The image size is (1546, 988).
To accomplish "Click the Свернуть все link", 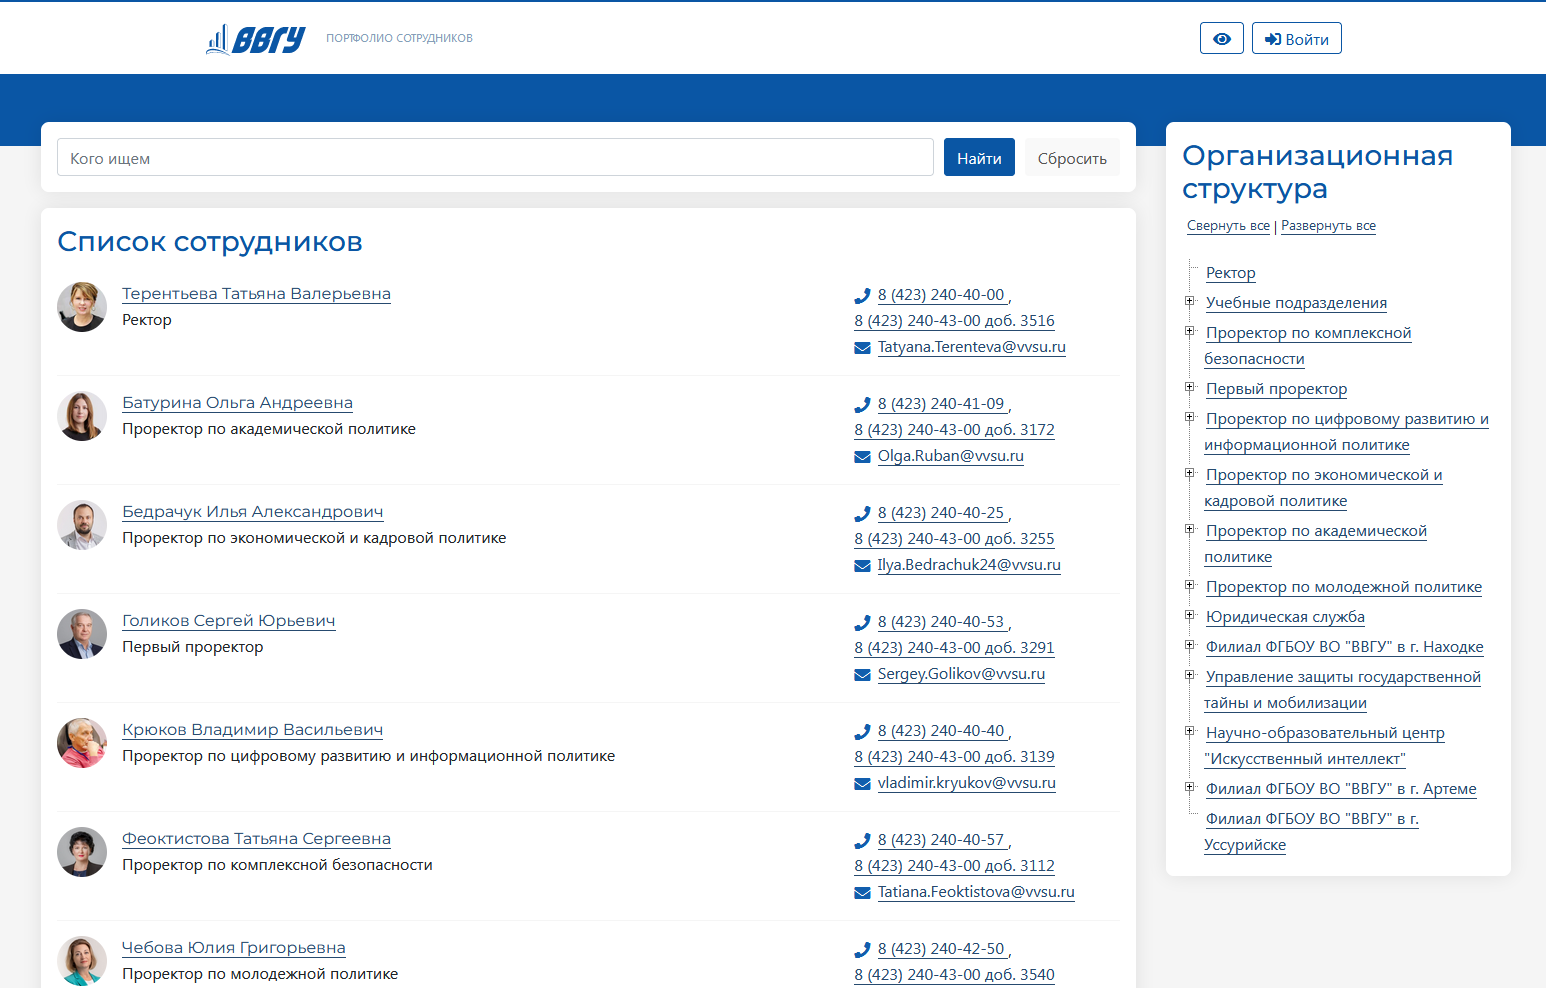I will pos(1228,226).
